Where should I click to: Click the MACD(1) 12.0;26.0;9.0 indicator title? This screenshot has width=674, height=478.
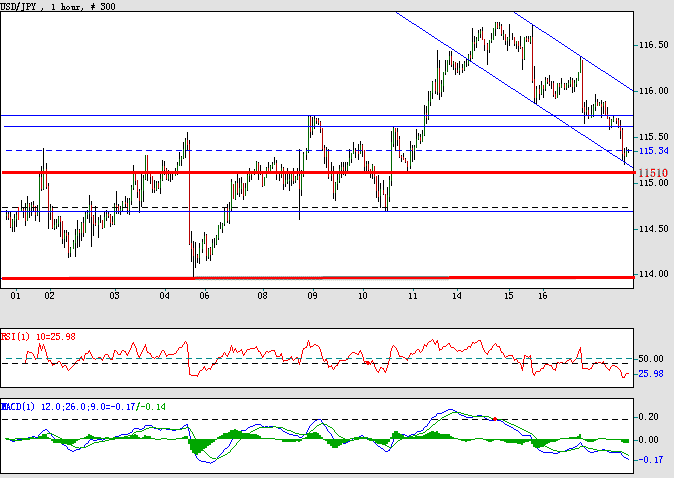tap(83, 407)
